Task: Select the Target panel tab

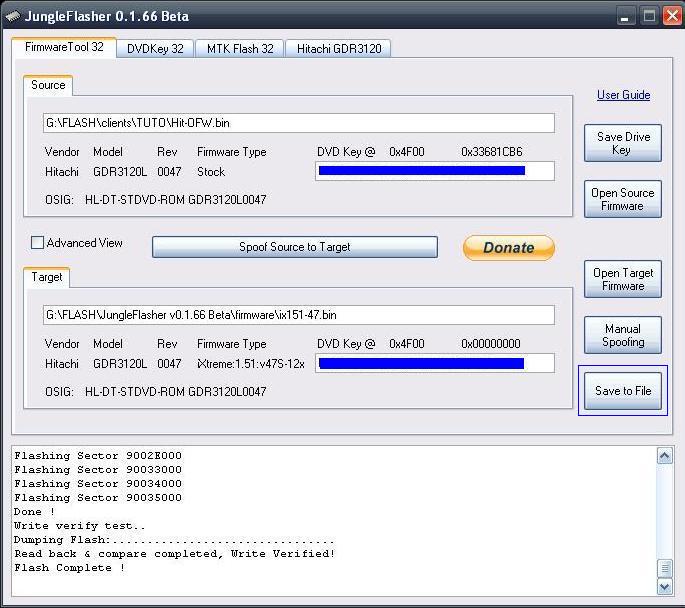Action: (x=47, y=277)
